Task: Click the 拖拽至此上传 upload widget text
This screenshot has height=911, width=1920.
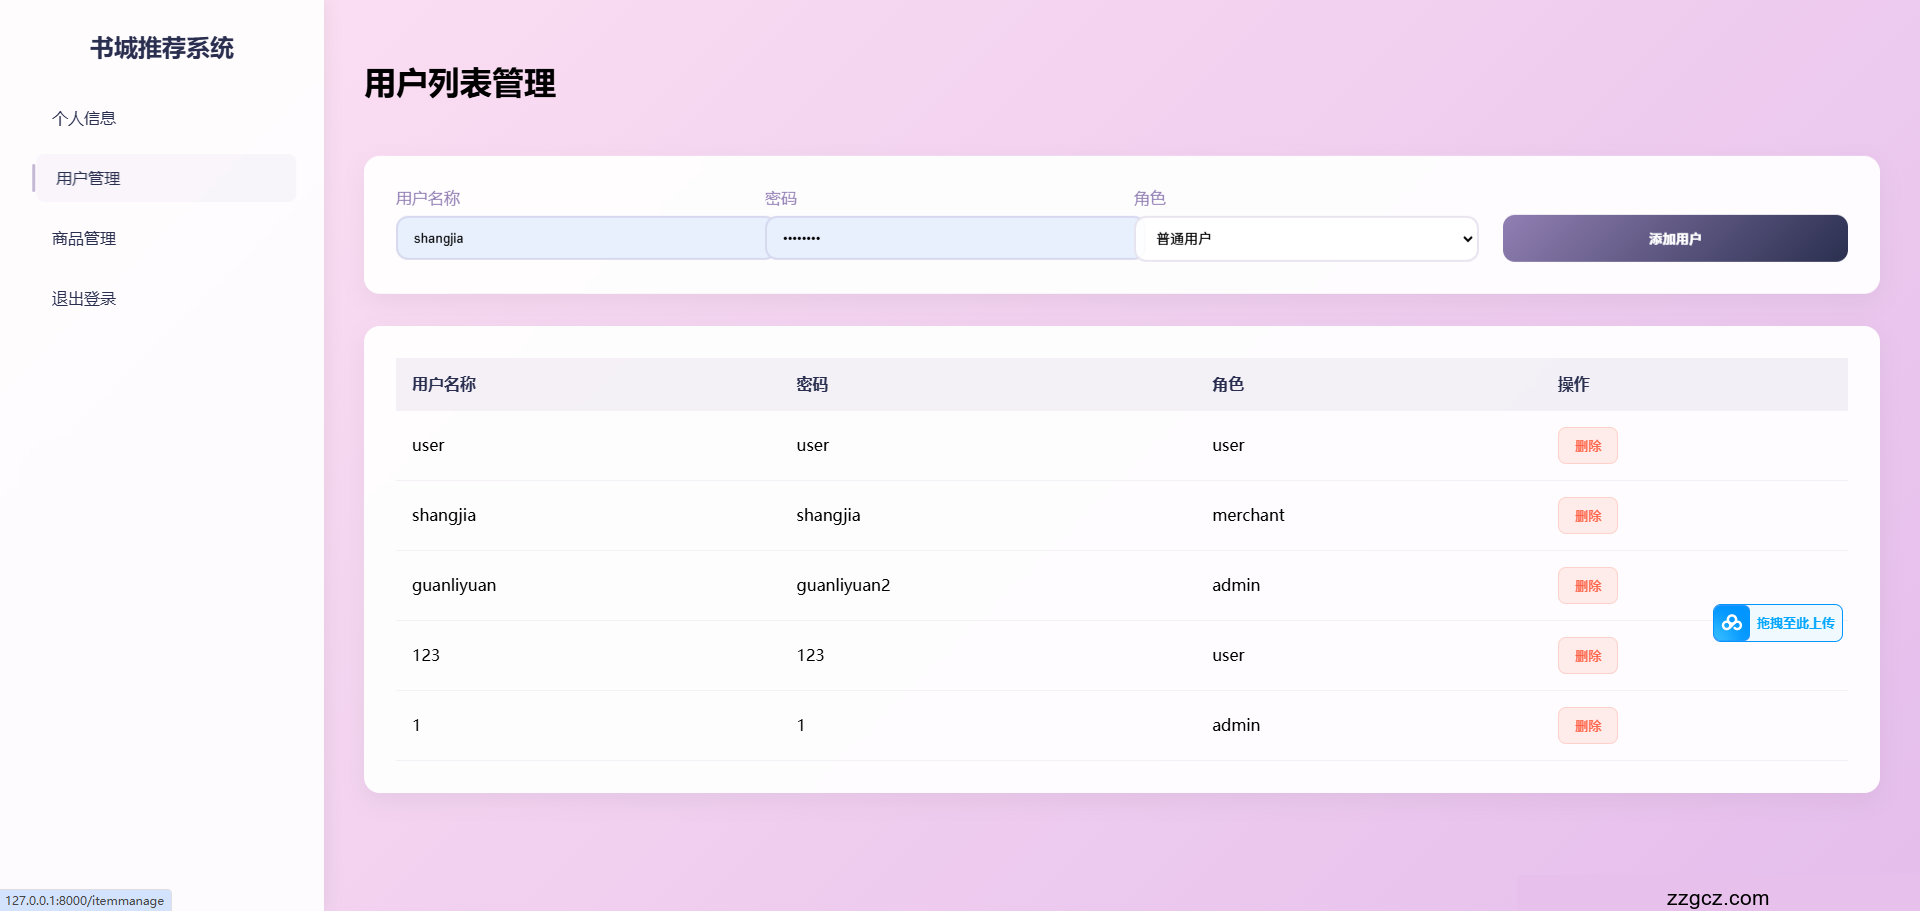Action: (1795, 623)
